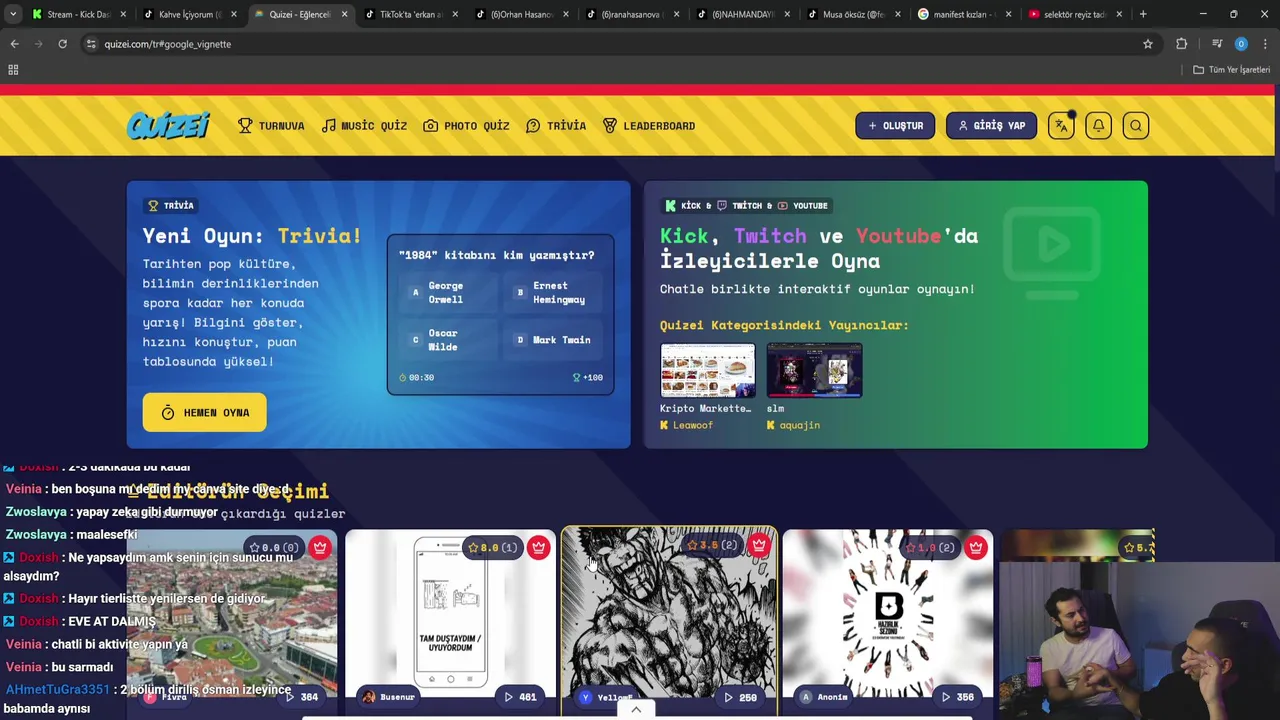The height and width of the screenshot is (720, 1280).
Task: Open the apps grid in bookmarks bar
Action: [x=13, y=70]
